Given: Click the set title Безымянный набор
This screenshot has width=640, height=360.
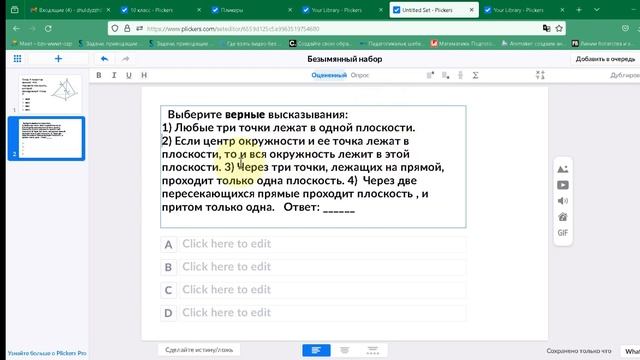Looking at the screenshot, I should click(x=344, y=59).
